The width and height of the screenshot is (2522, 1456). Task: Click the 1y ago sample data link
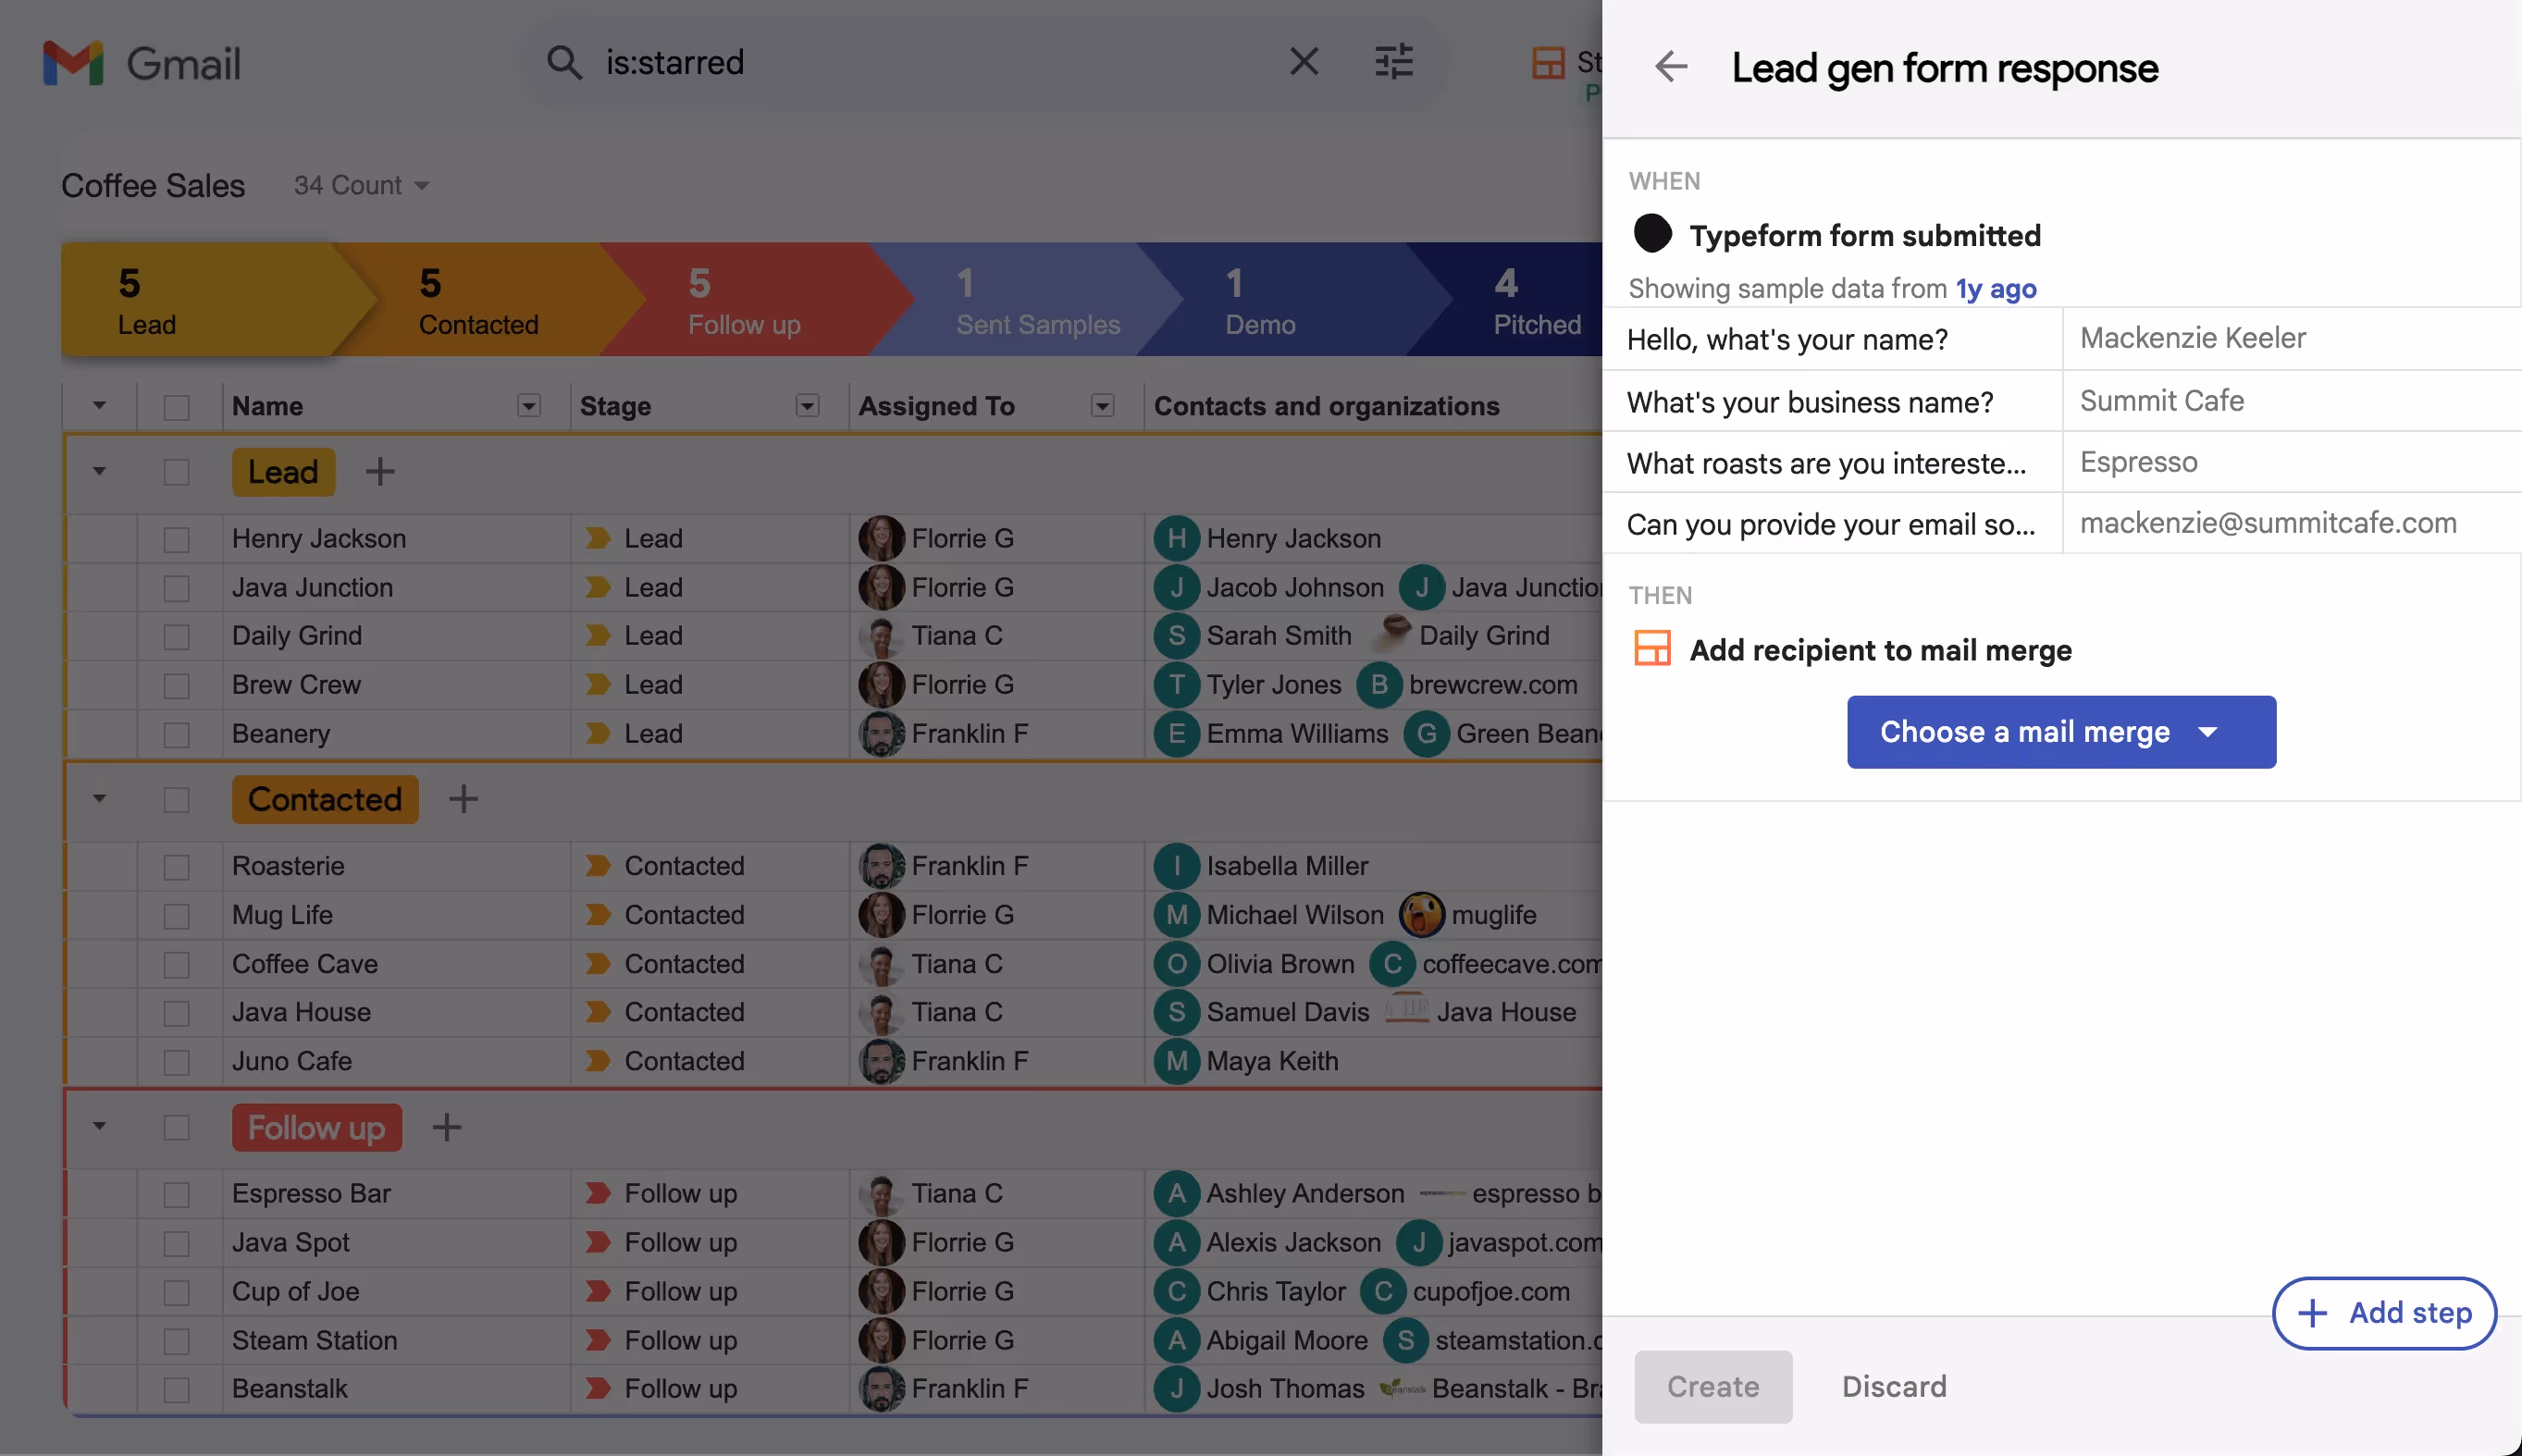click(1995, 288)
